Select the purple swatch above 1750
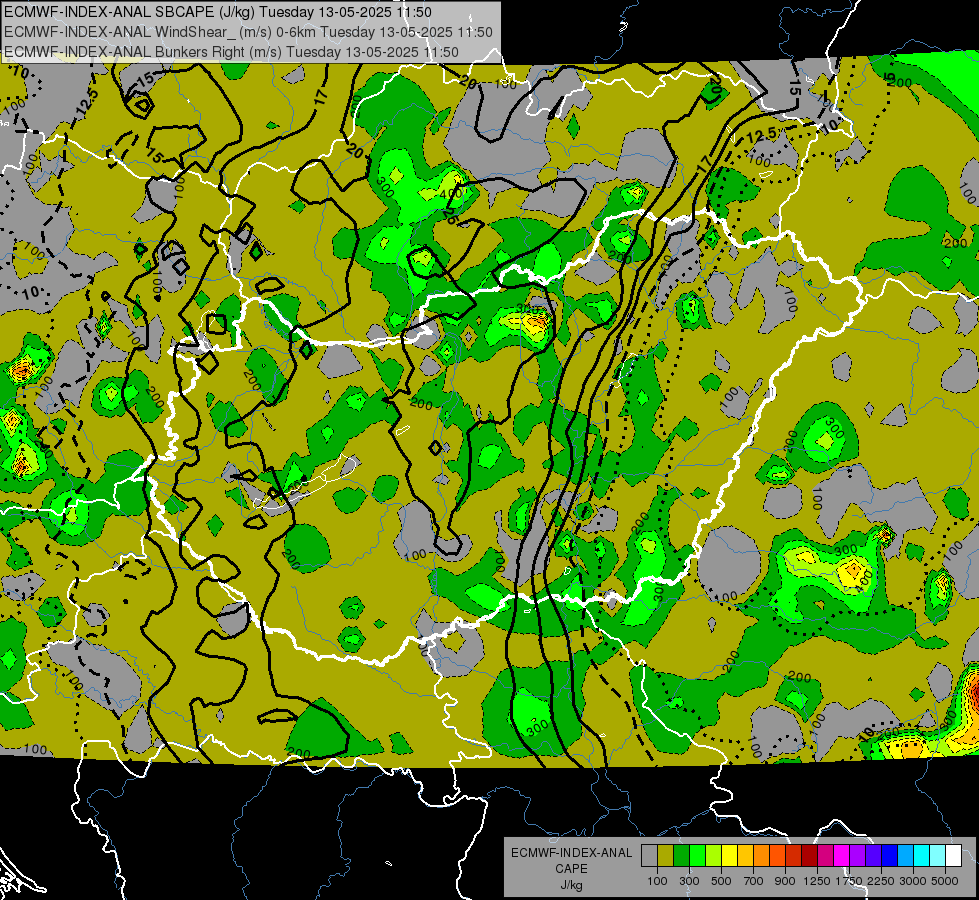Screen dimensions: 979x900 coord(857,856)
